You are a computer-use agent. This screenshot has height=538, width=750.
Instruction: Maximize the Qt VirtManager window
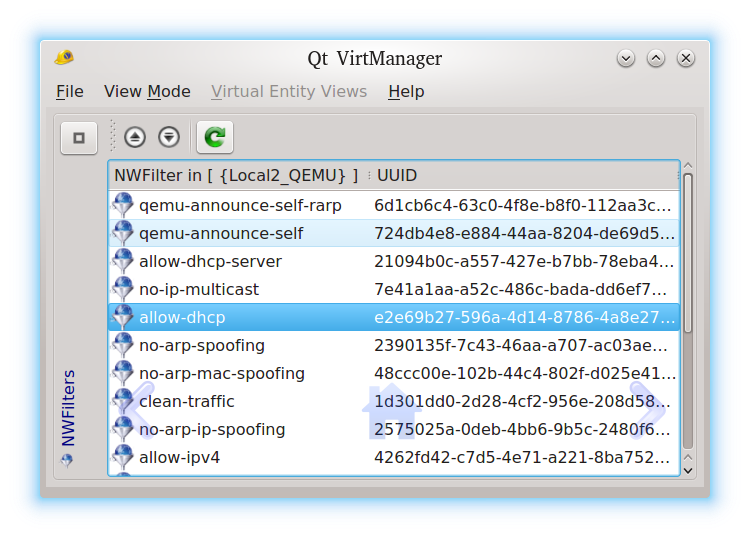coord(656,58)
